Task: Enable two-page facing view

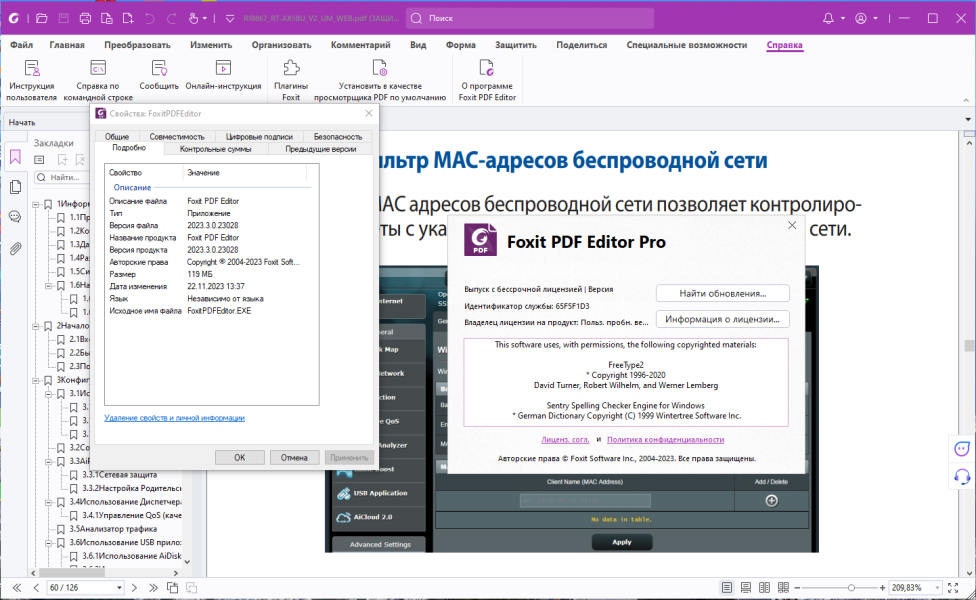Action: click(764, 588)
